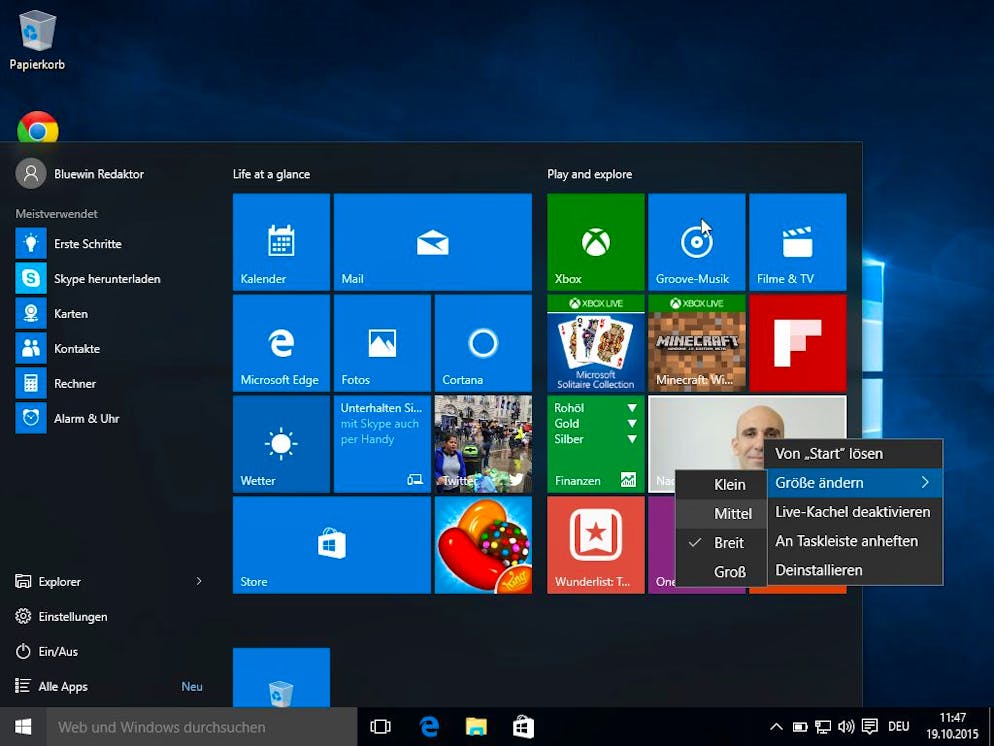
Task: Click the battery tray icon
Action: 800,727
